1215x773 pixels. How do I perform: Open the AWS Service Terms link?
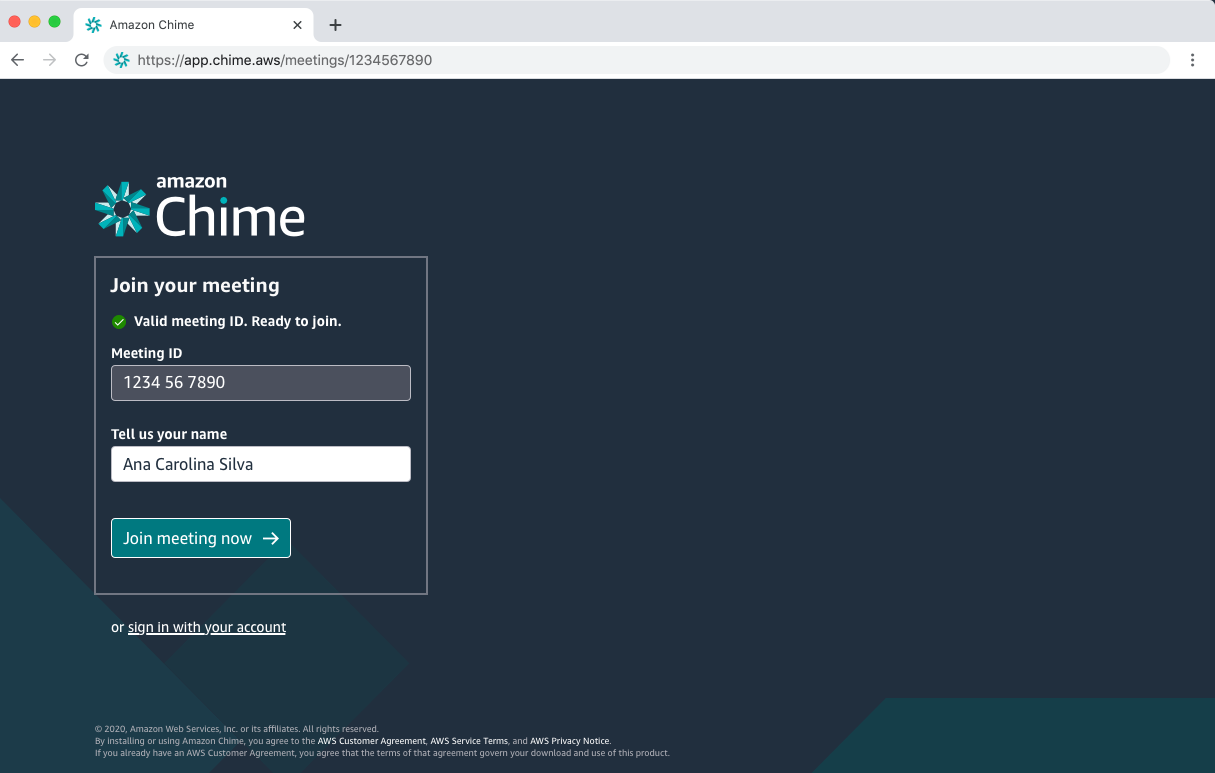469,741
